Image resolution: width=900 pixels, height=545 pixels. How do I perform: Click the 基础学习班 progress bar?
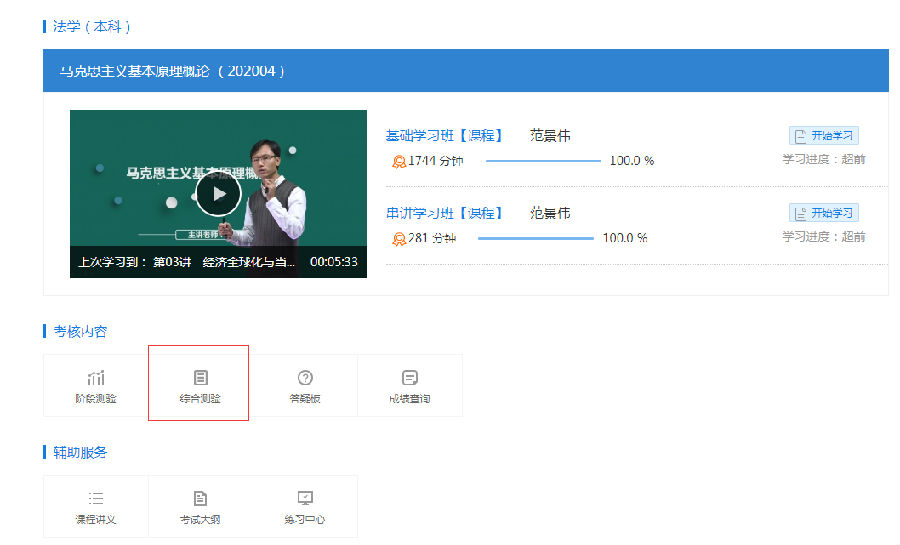pyautogui.click(x=543, y=161)
